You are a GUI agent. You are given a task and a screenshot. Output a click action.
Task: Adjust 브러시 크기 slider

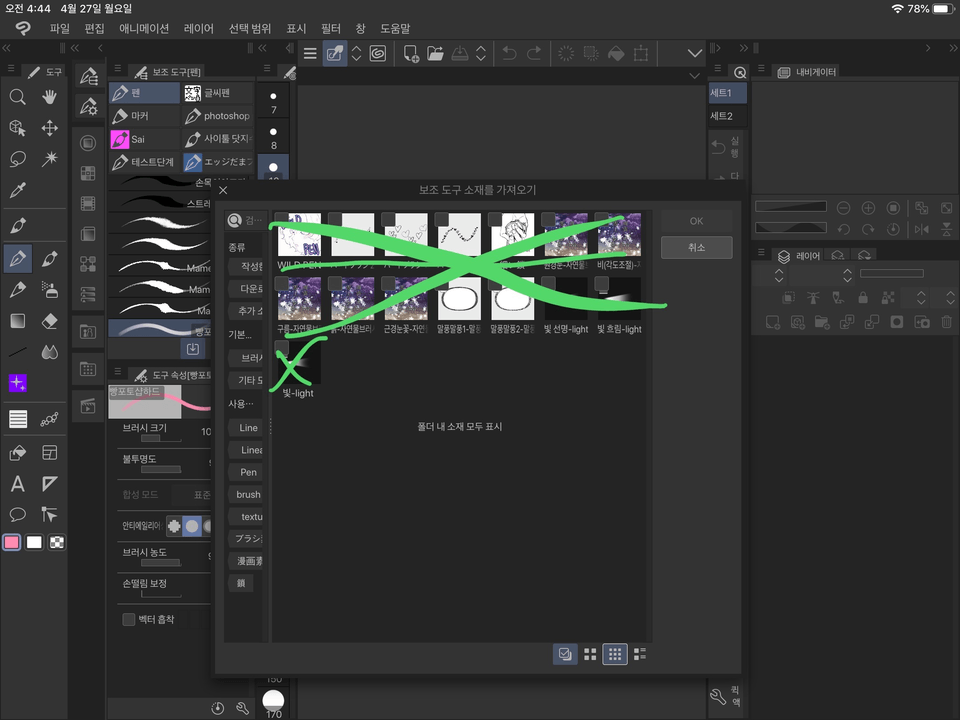[x=161, y=438]
